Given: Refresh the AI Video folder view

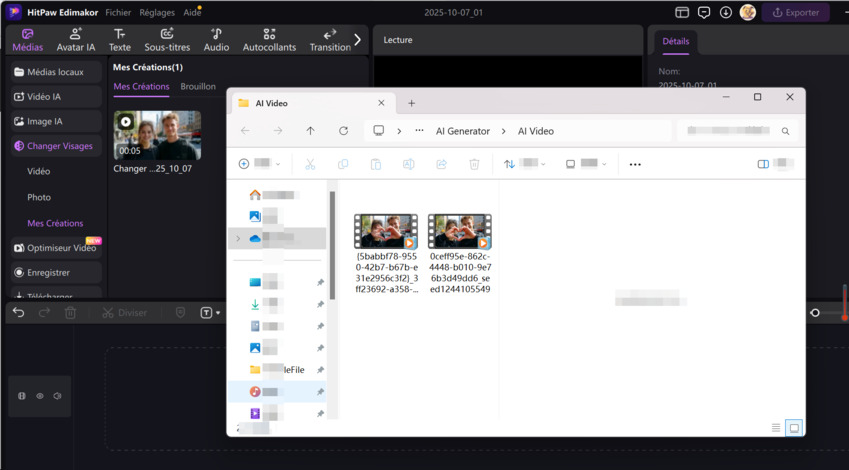Looking at the screenshot, I should click(343, 131).
